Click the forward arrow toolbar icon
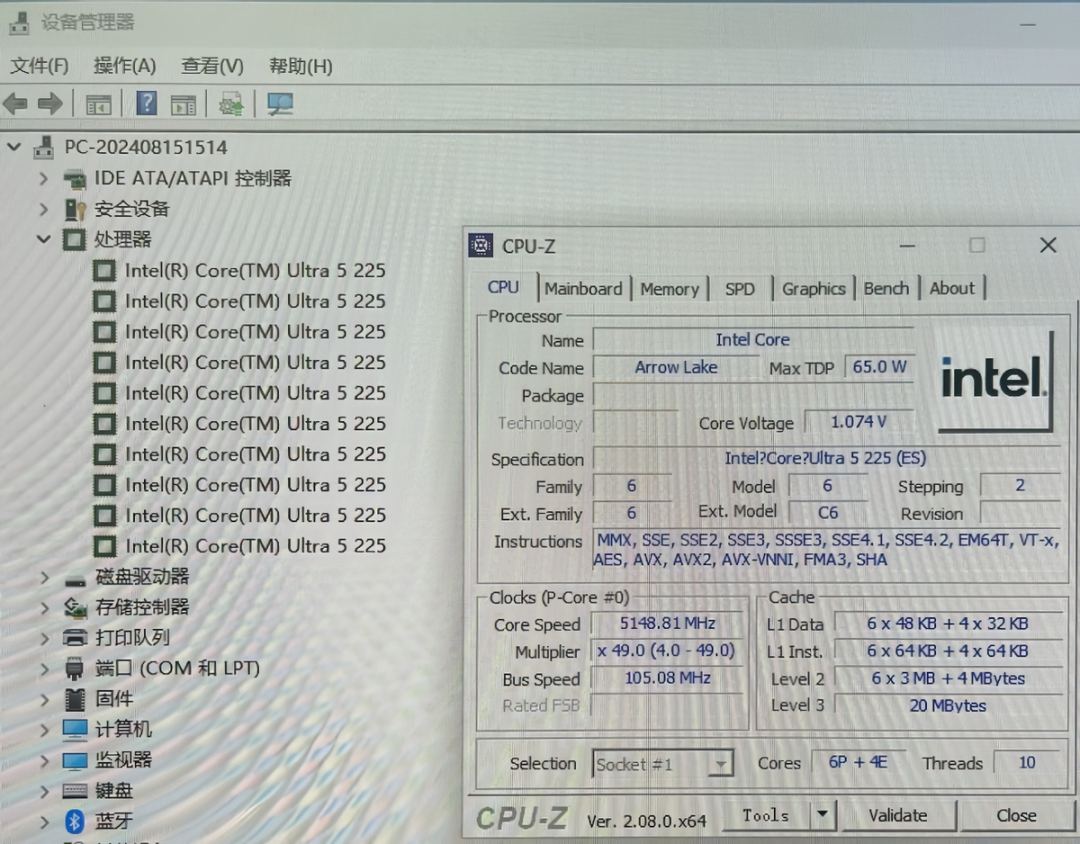This screenshot has width=1080, height=844. (x=50, y=104)
